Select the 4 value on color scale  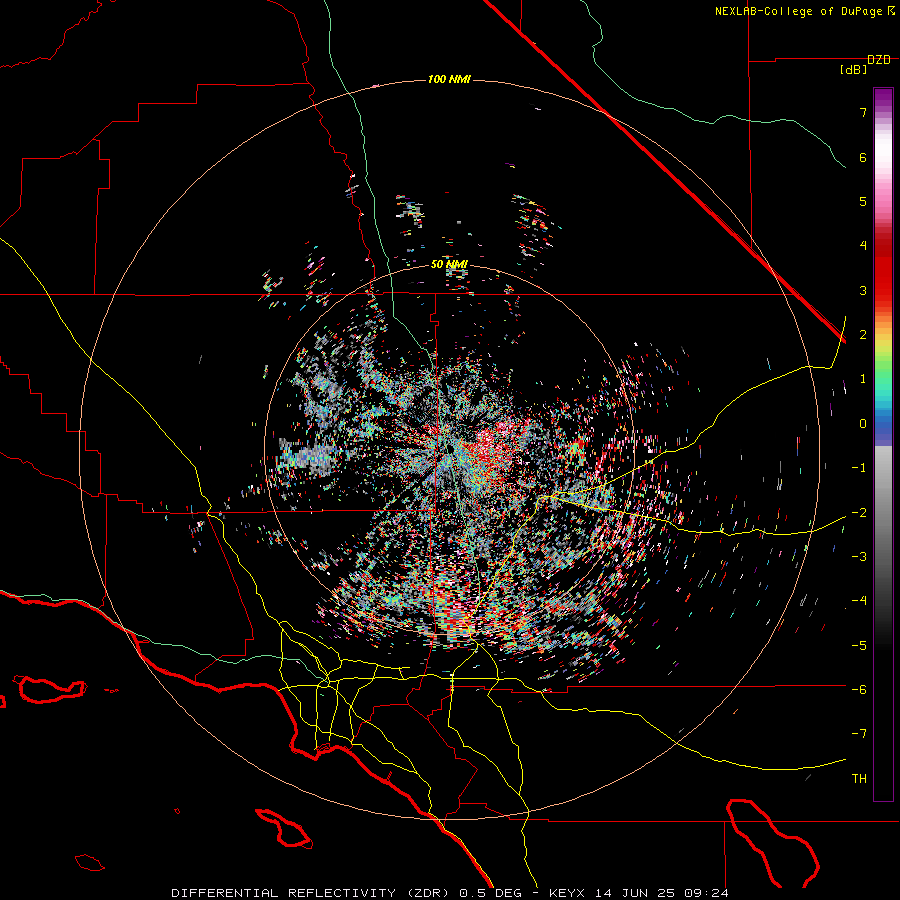coord(863,246)
